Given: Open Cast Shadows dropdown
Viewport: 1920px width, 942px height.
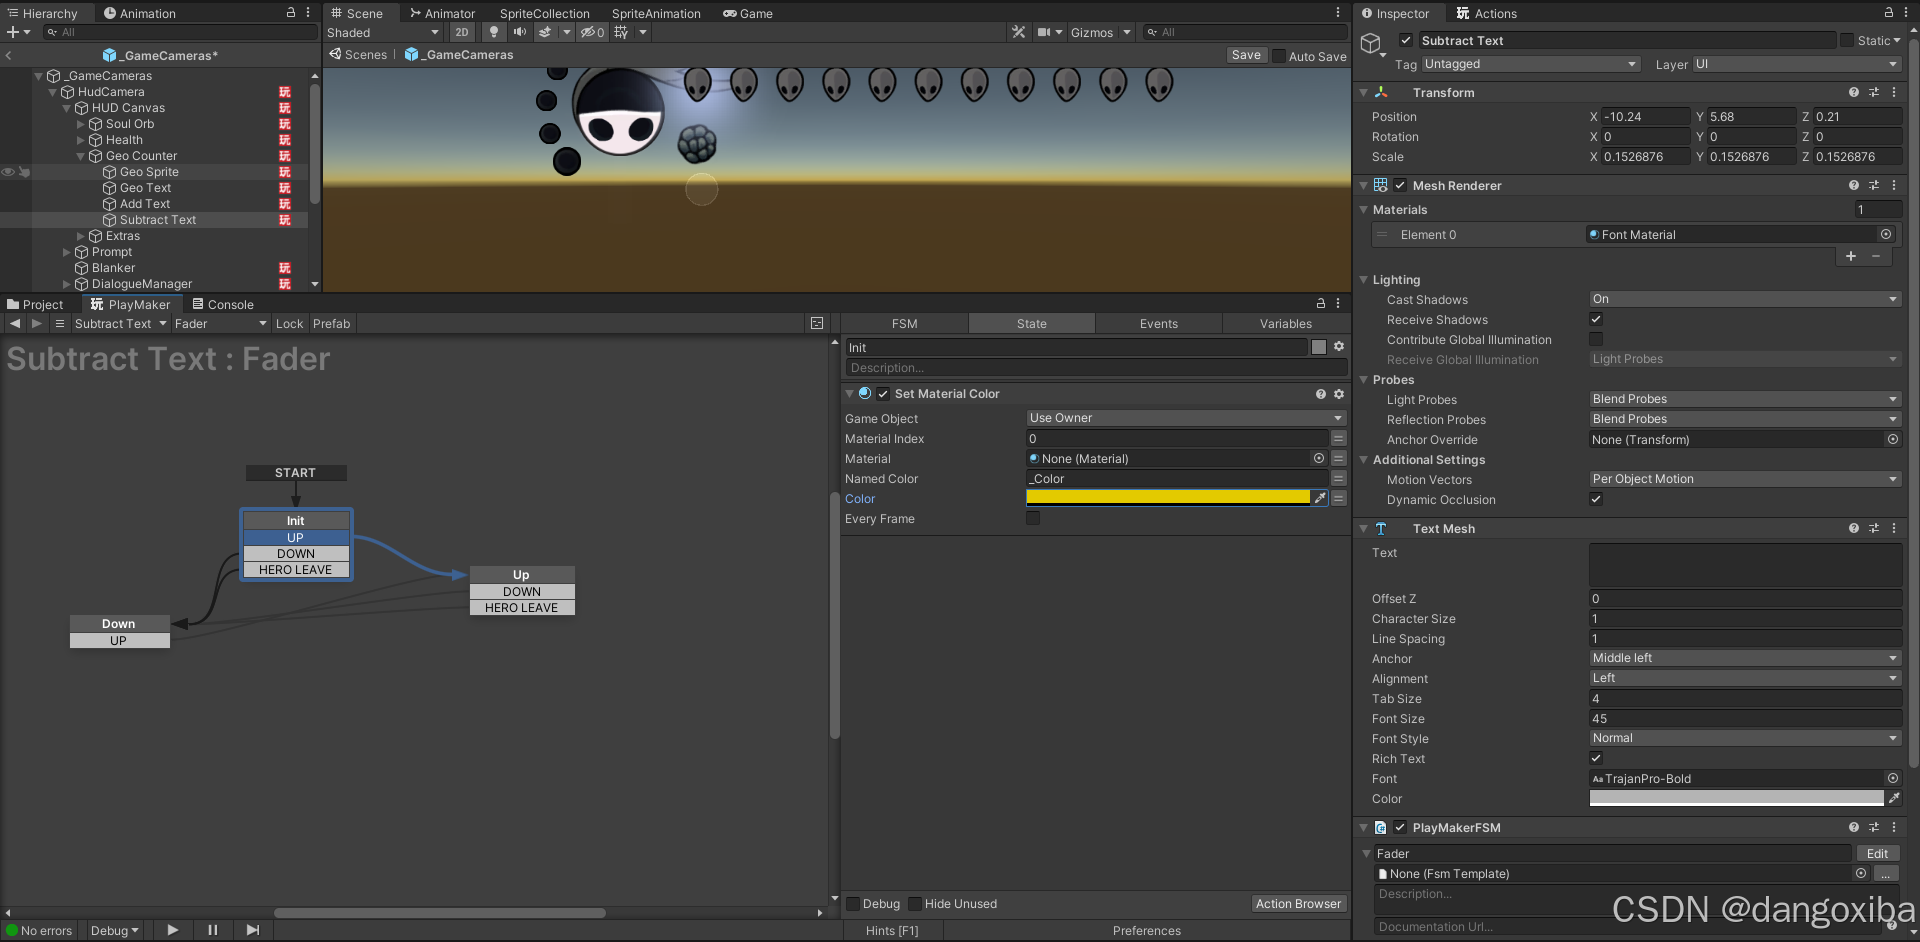Looking at the screenshot, I should [1745, 299].
